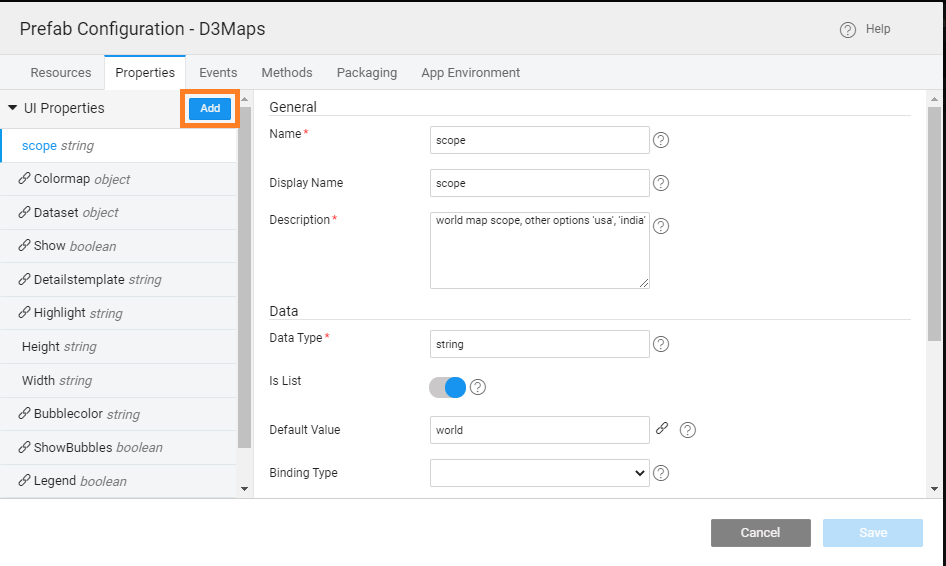Click the help icon next to Name field
Screen dimensions: 946x566
[661, 140]
